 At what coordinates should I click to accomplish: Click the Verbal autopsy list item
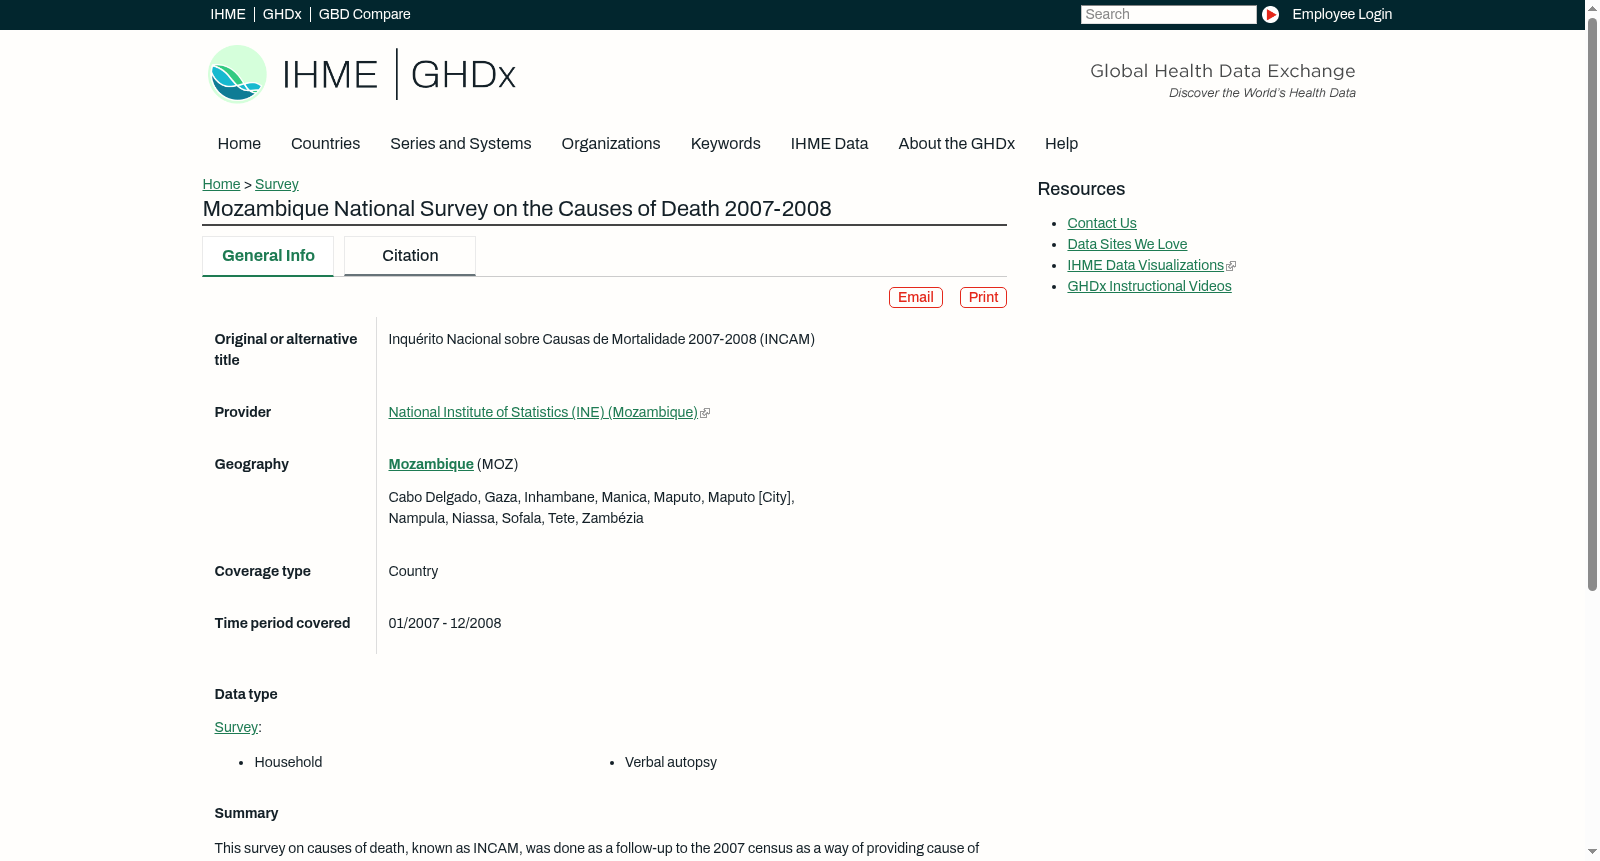(x=670, y=763)
